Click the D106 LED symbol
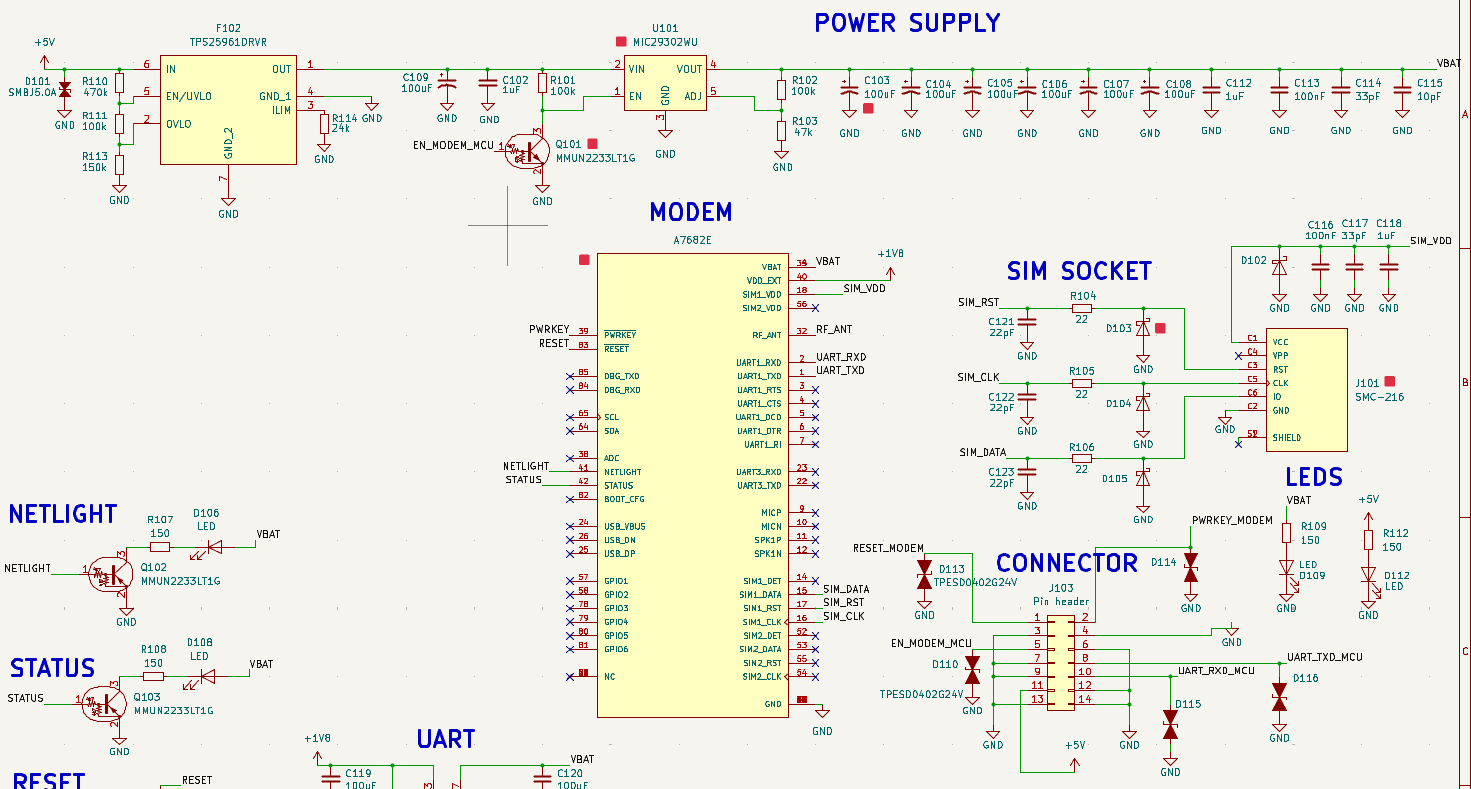 pyautogui.click(x=214, y=547)
